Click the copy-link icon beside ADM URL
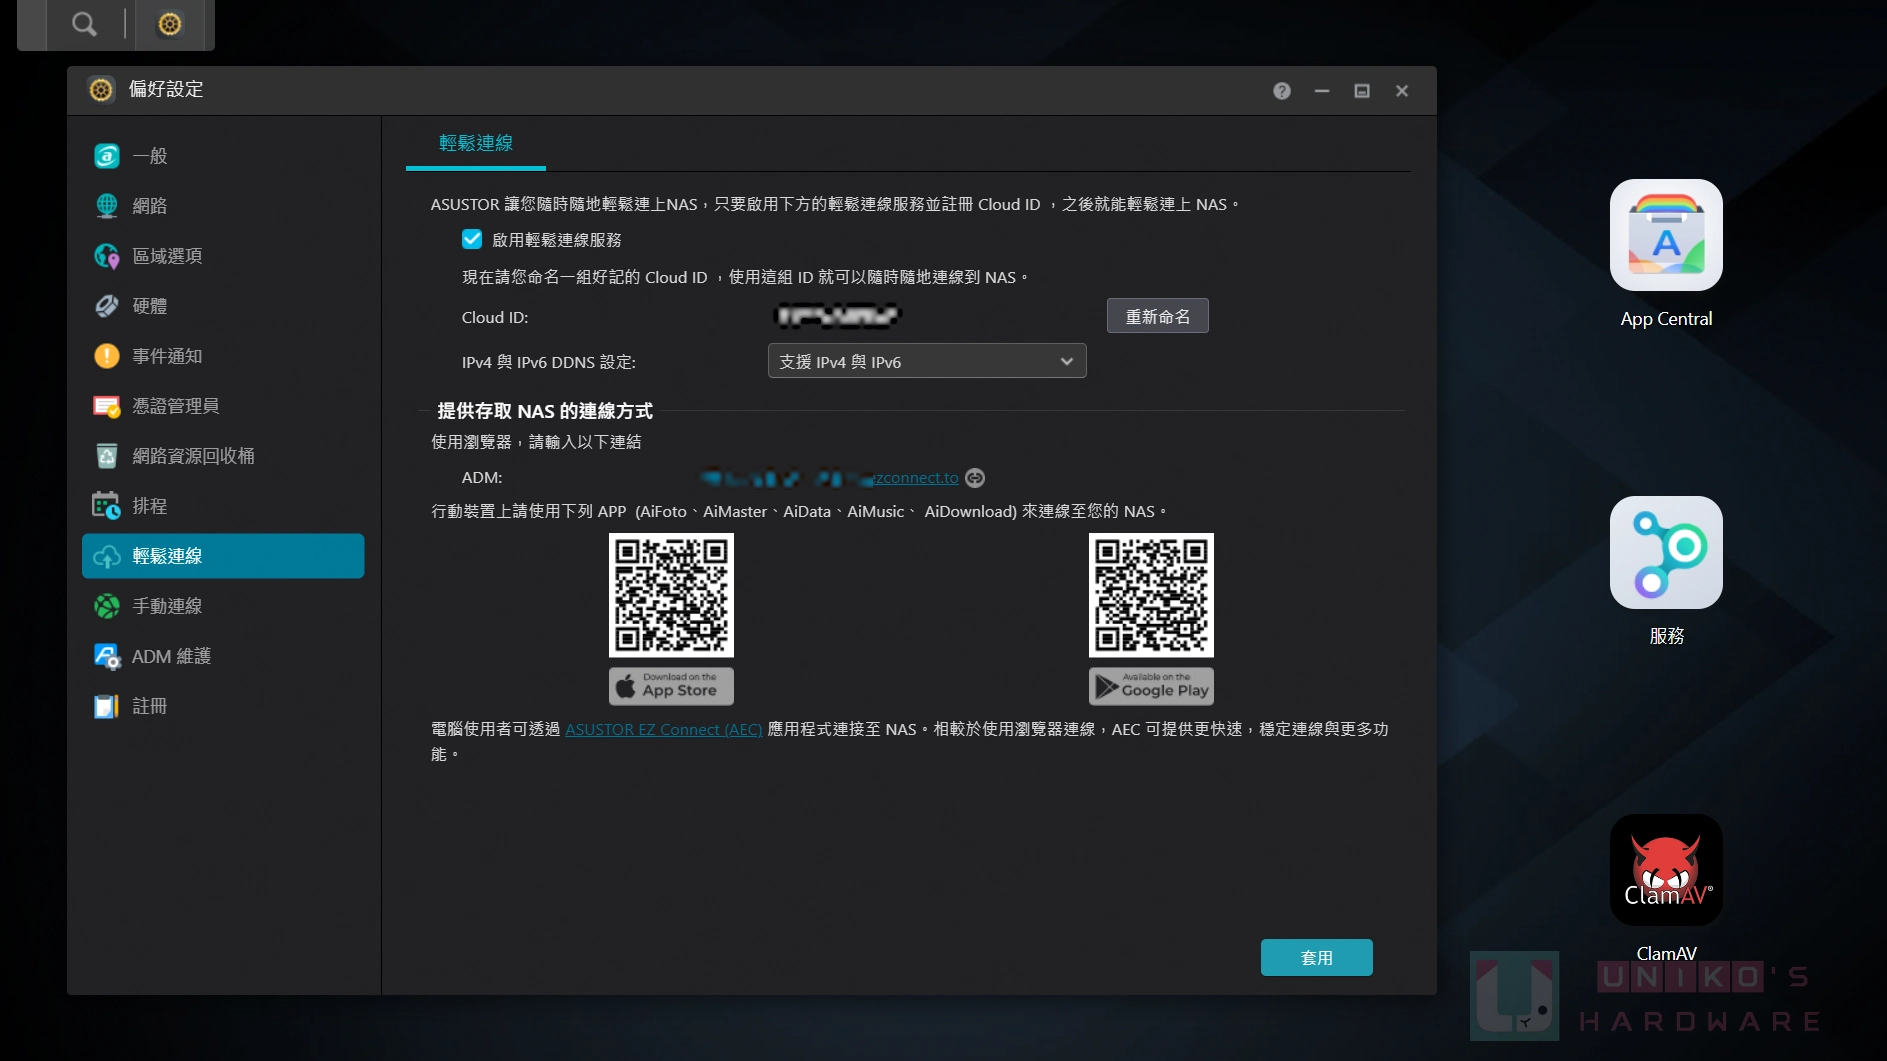The width and height of the screenshot is (1887, 1061). (x=975, y=478)
